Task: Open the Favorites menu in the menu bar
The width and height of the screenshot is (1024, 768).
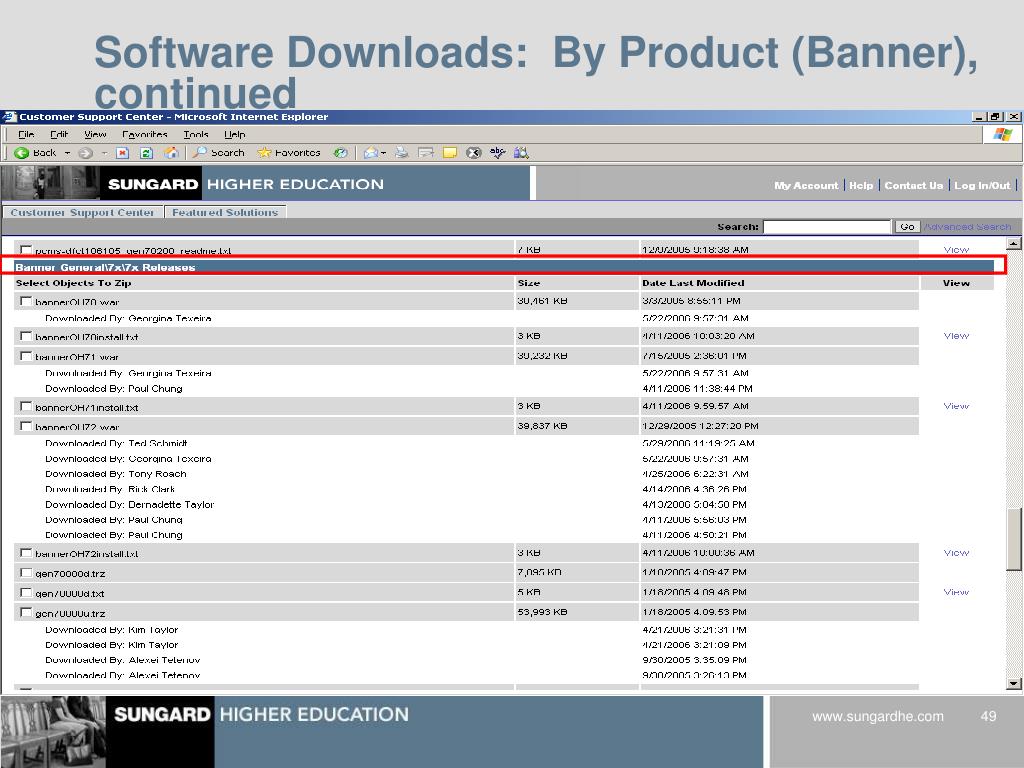Action: point(145,135)
